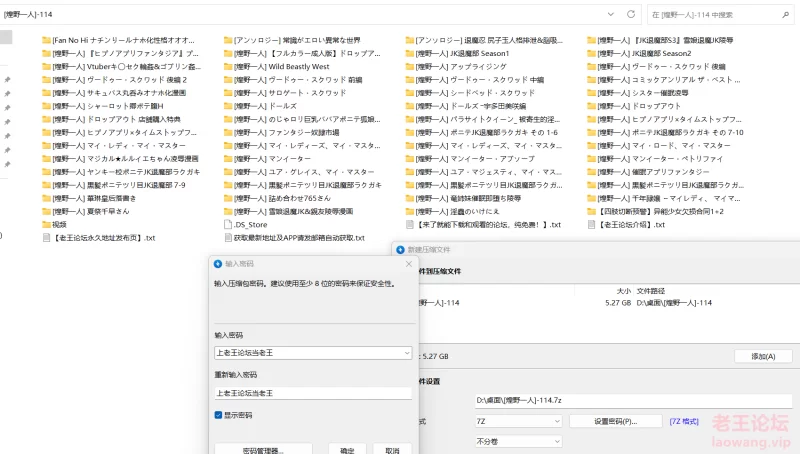This screenshot has height=454, width=800.
Task: Expand the address bar history dropdown
Action: click(610, 14)
